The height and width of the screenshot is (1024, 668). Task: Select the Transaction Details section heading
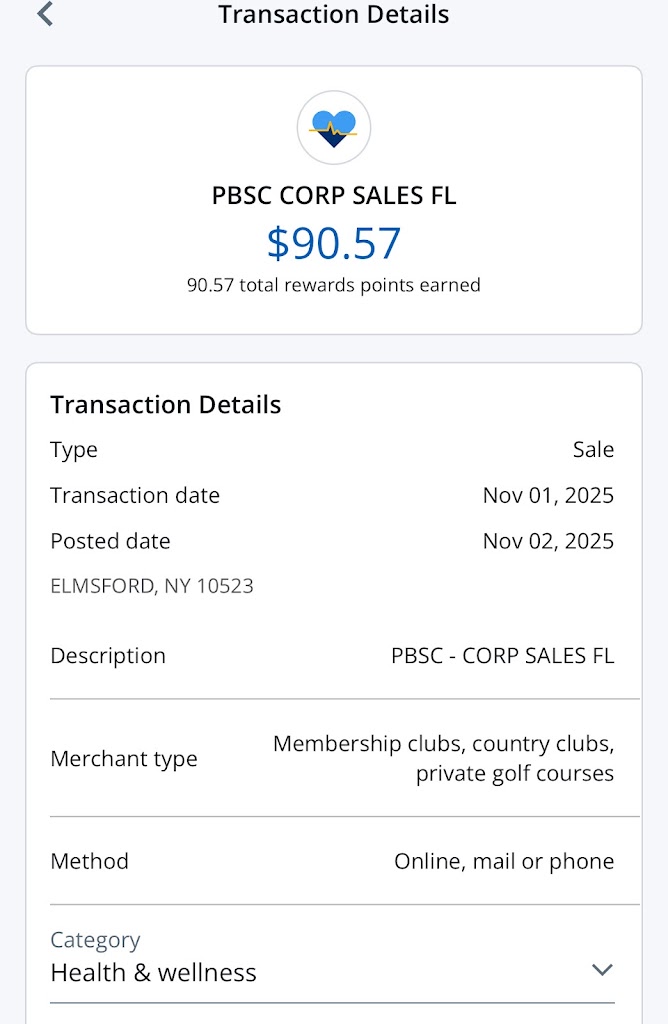pos(166,404)
